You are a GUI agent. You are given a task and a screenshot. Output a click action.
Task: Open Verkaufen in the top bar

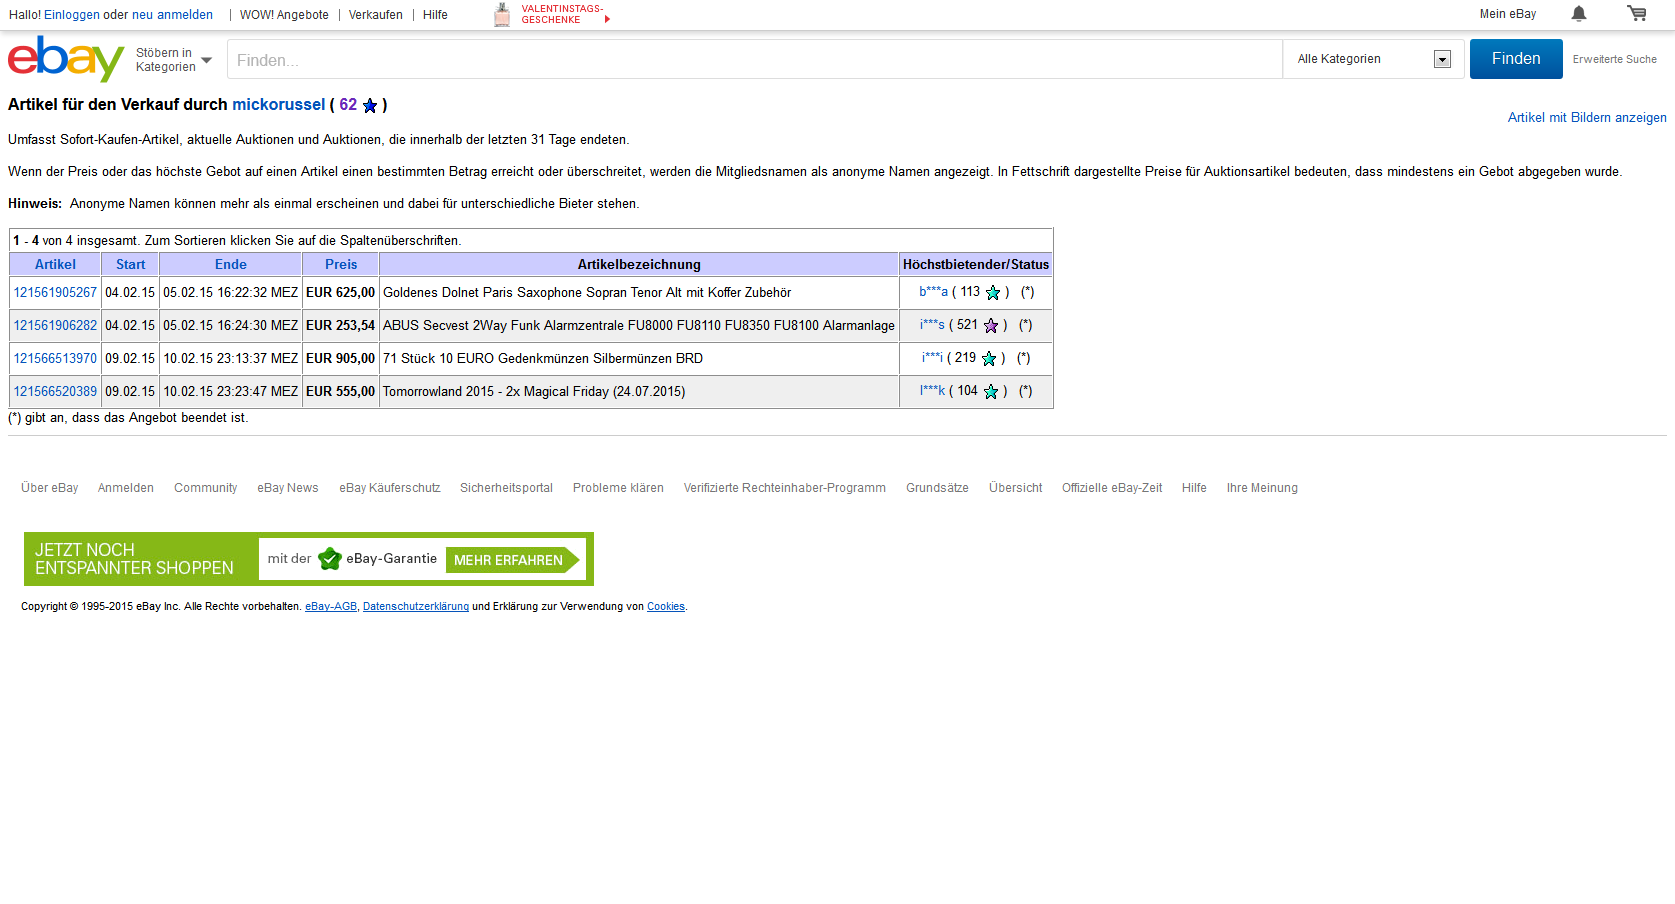coord(376,15)
